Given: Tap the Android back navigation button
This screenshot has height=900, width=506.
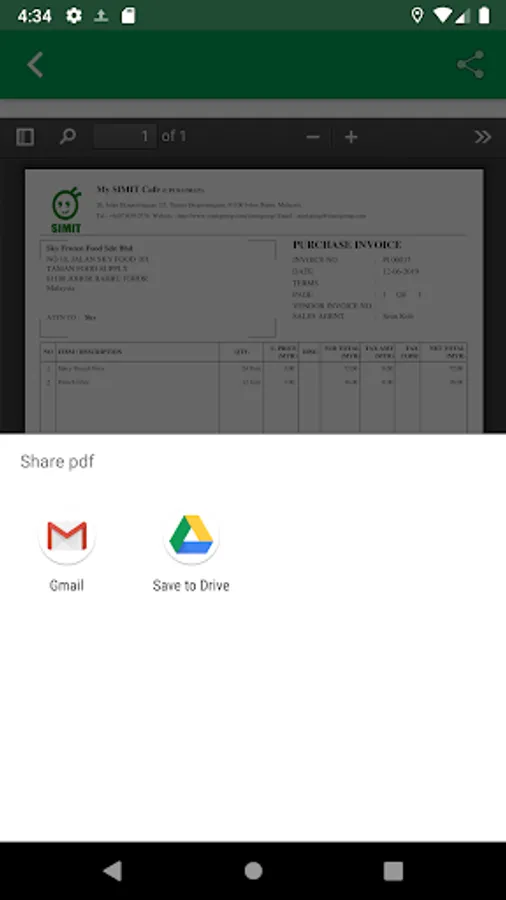Looking at the screenshot, I should 112,871.
